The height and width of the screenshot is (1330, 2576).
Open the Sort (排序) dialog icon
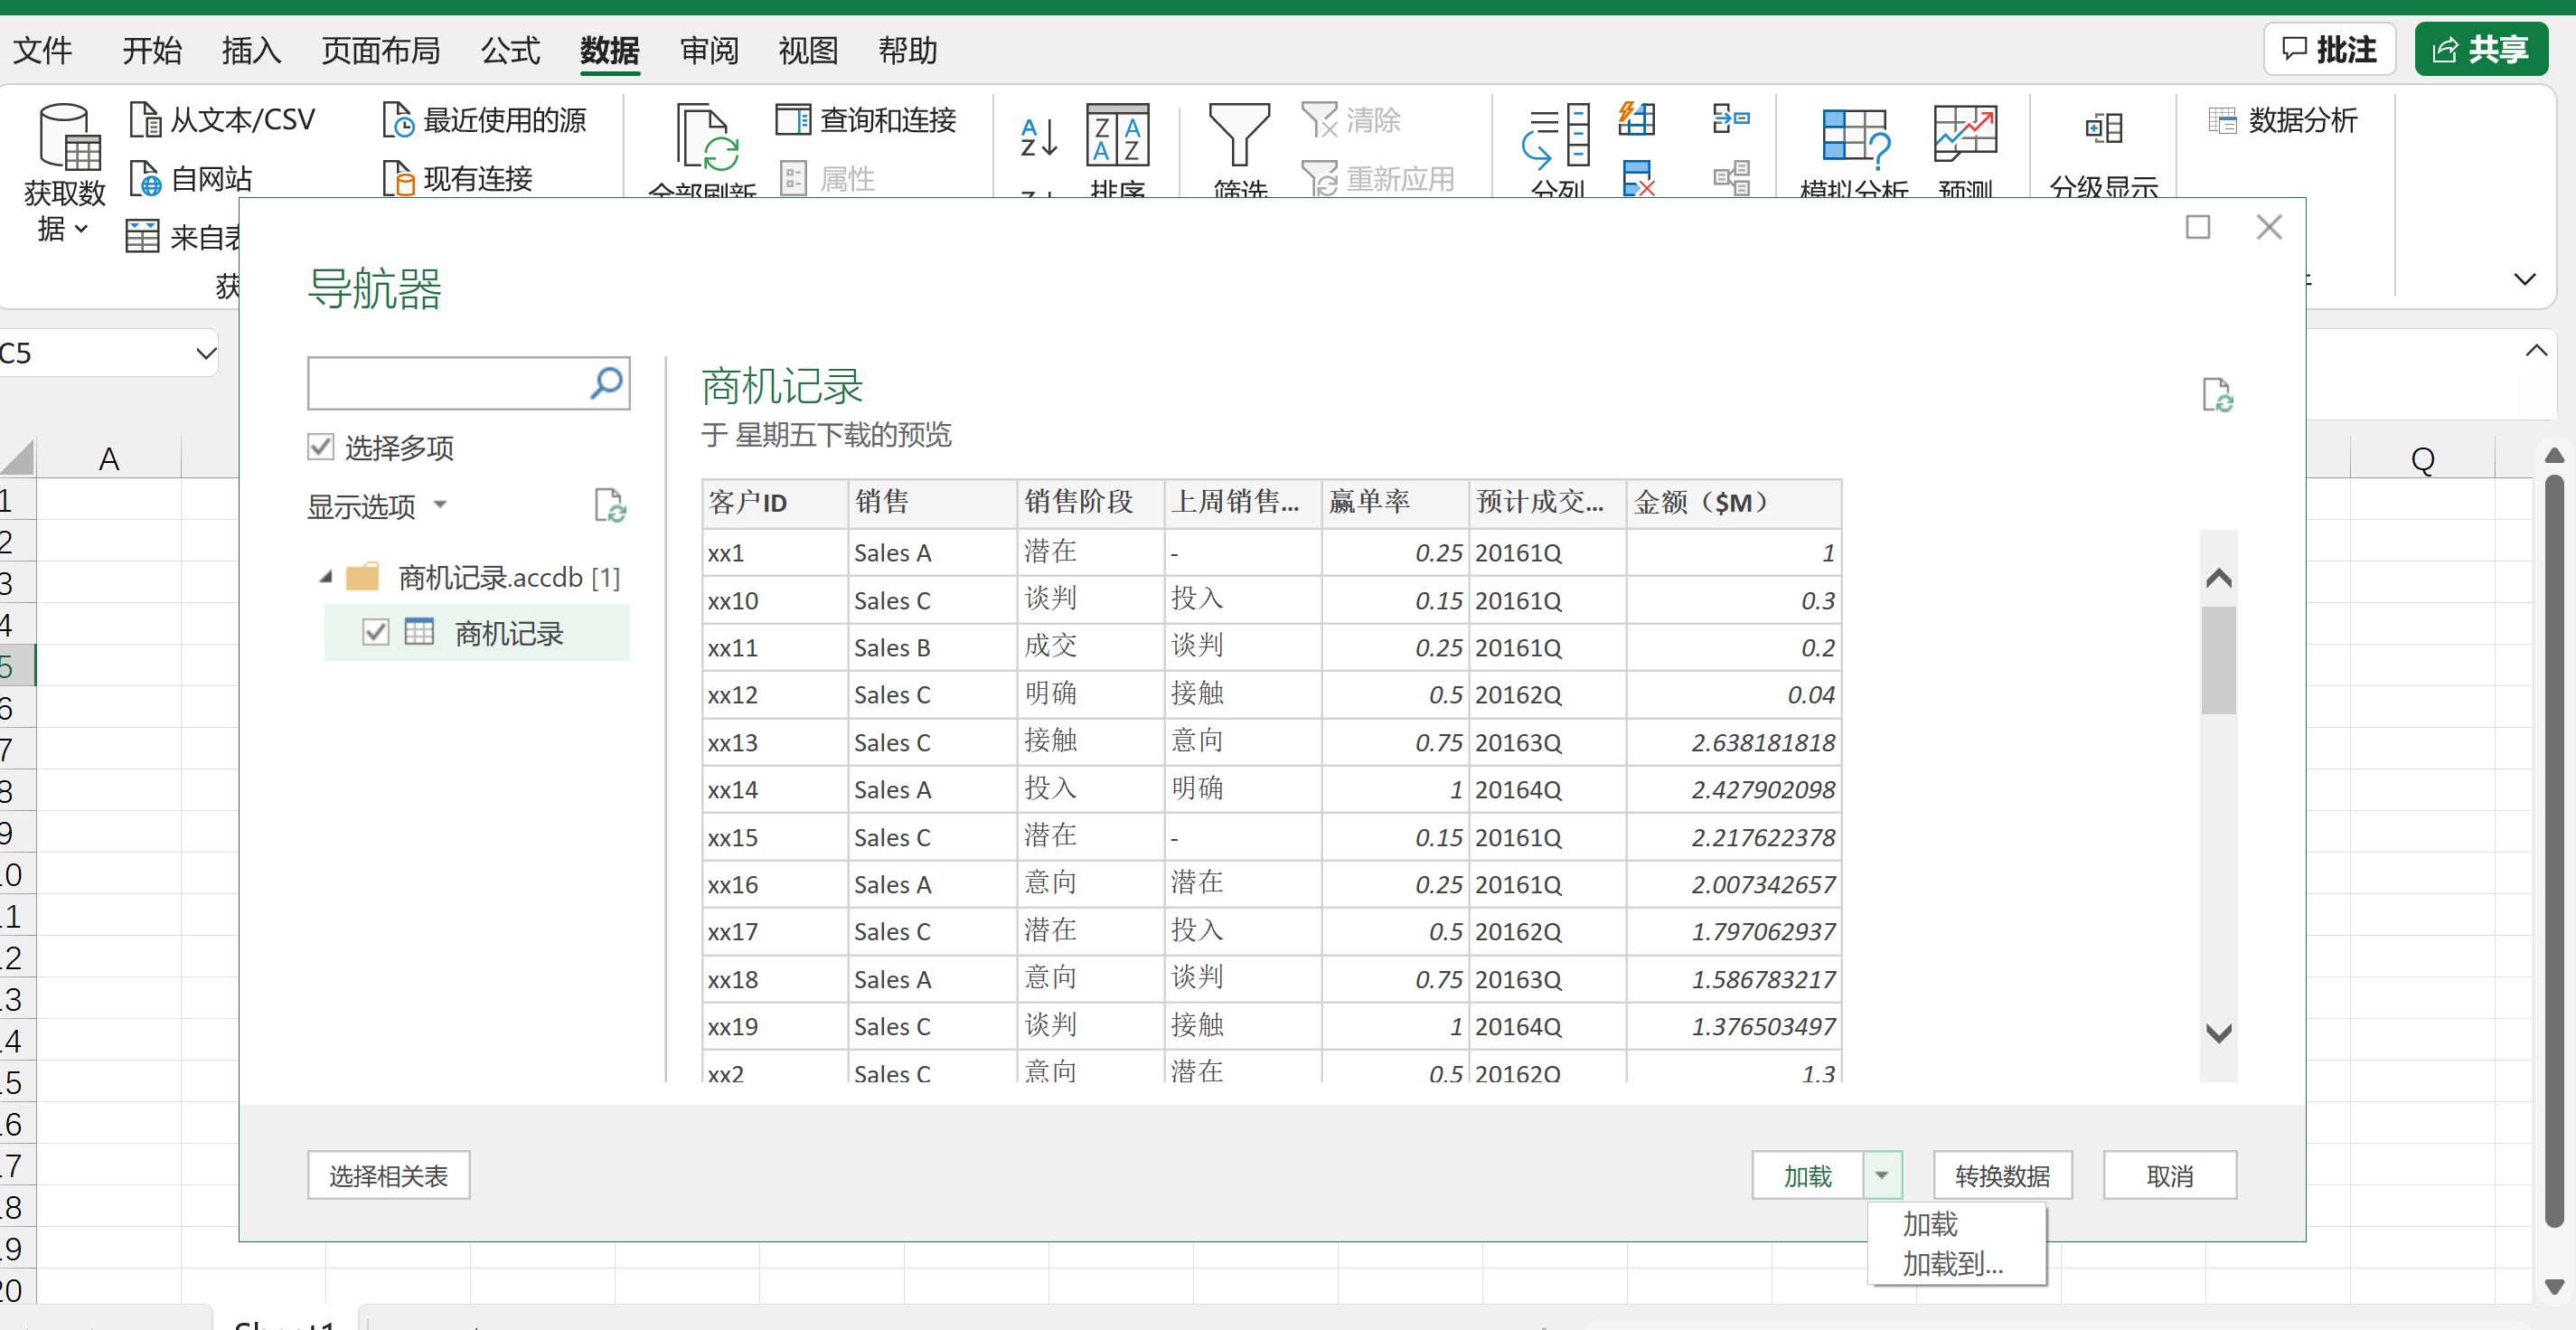1117,135
